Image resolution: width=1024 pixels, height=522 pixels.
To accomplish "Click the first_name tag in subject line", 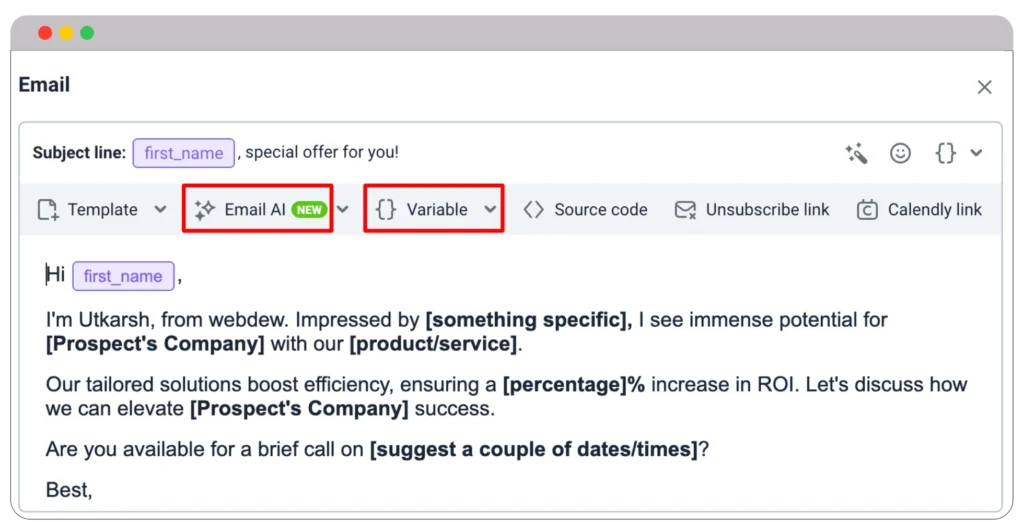I will point(184,153).
